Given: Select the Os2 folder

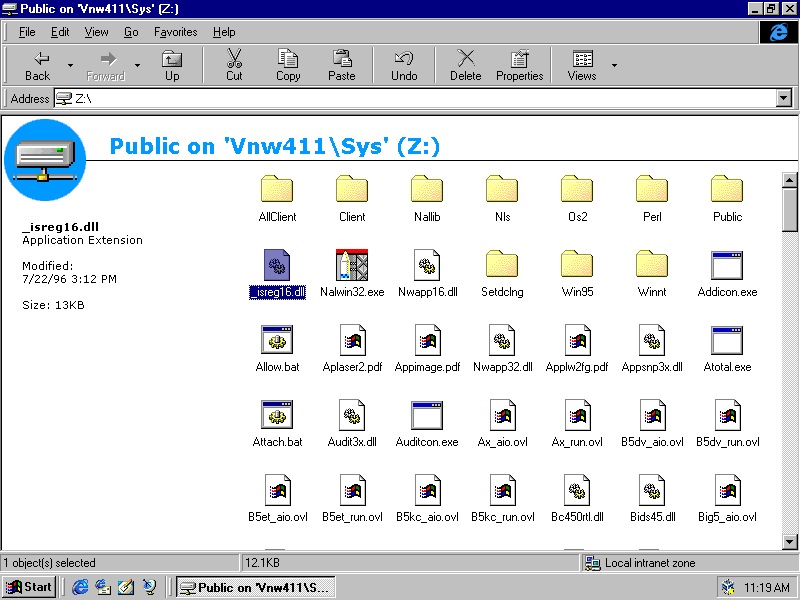Looking at the screenshot, I should (x=577, y=199).
